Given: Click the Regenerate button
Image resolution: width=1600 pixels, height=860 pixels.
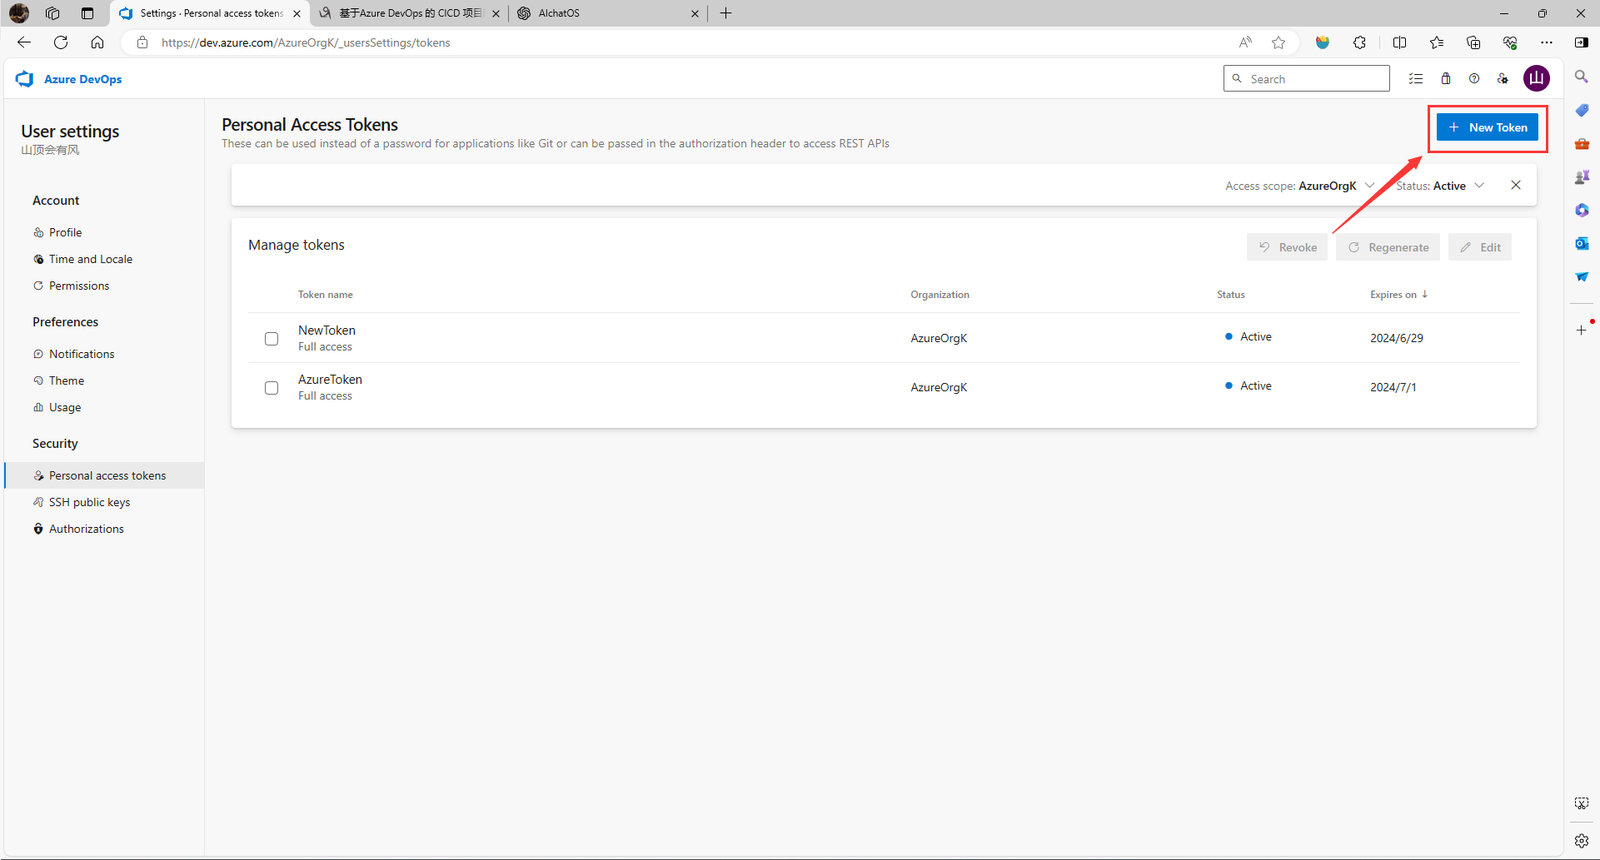Looking at the screenshot, I should pos(1388,247).
